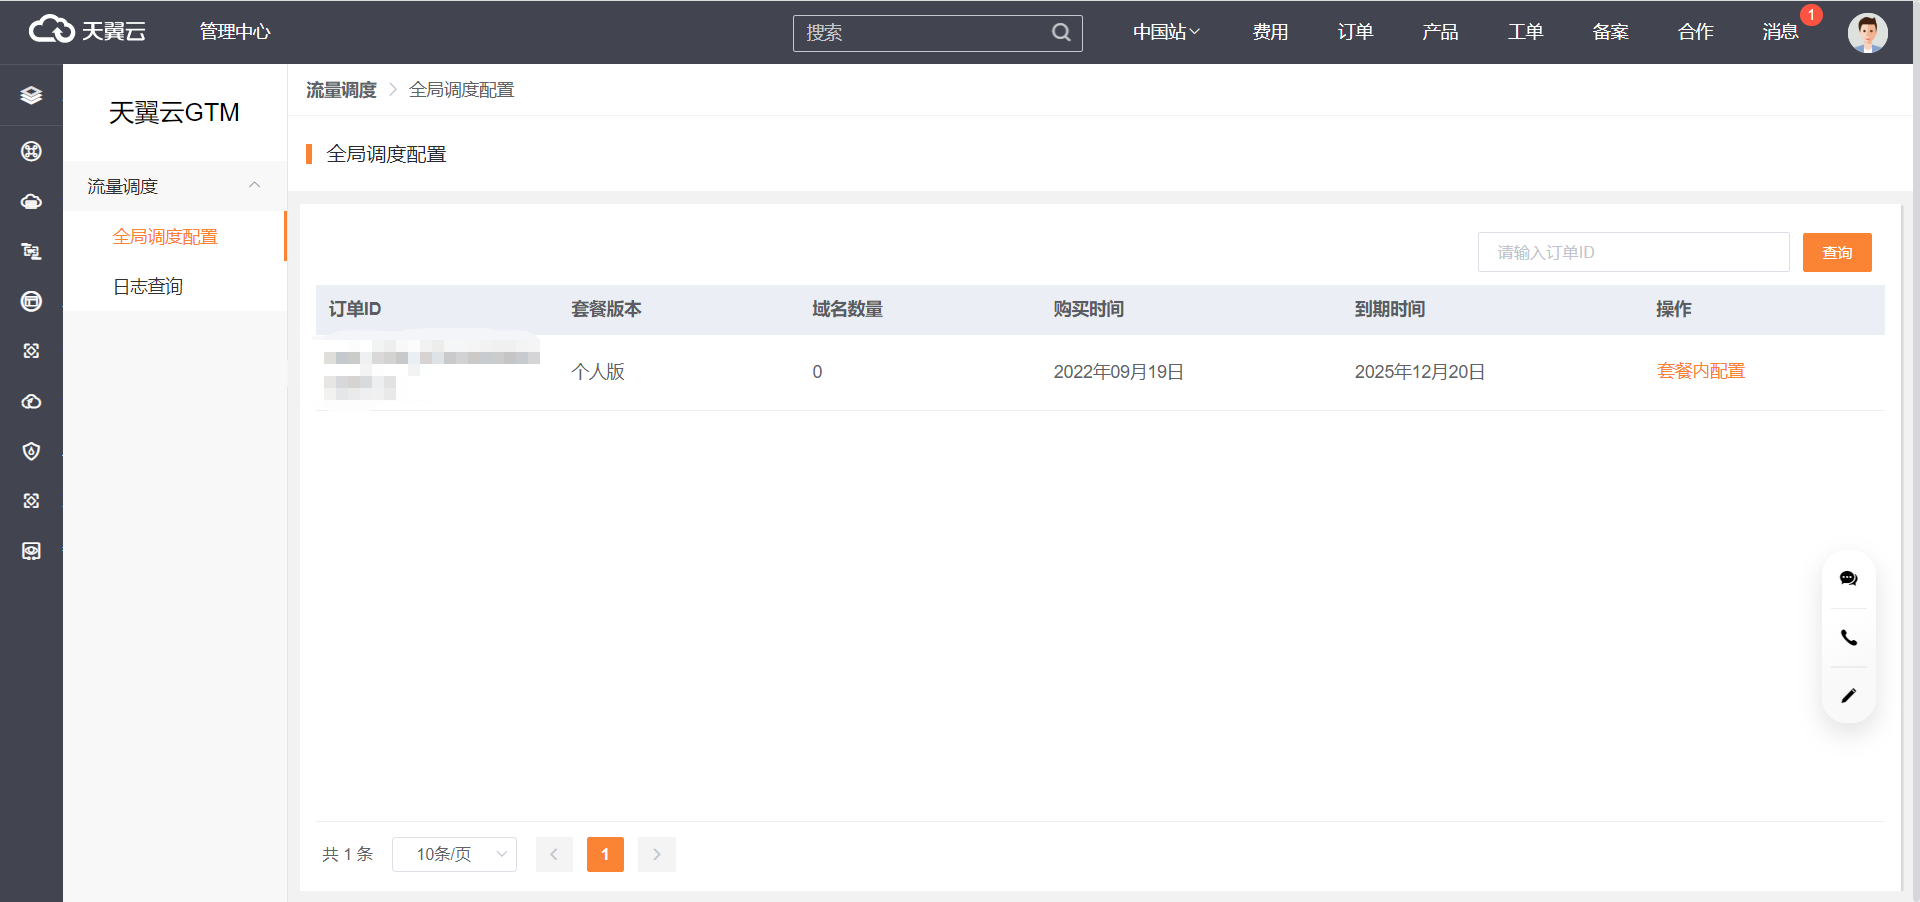Click the circular window panel sidebar icon
This screenshot has height=902, width=1920.
tap(31, 301)
